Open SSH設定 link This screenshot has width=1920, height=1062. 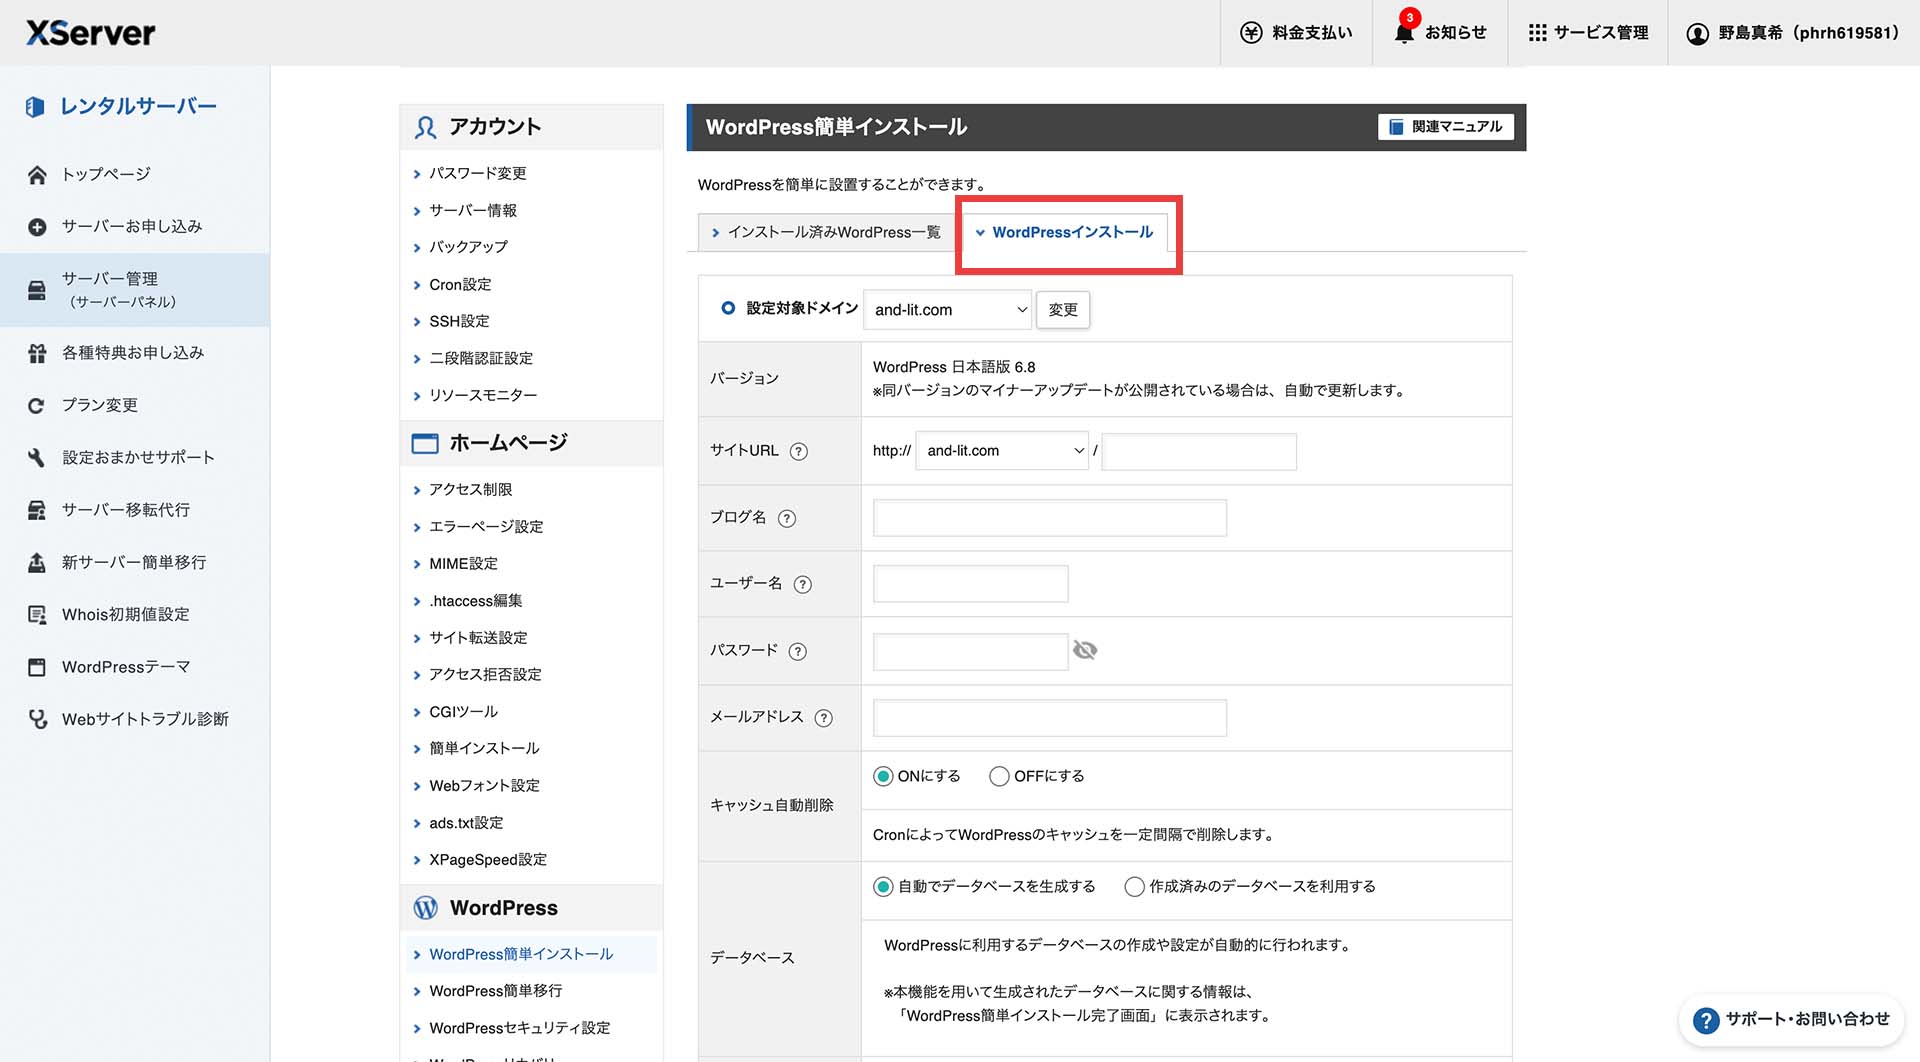(459, 321)
